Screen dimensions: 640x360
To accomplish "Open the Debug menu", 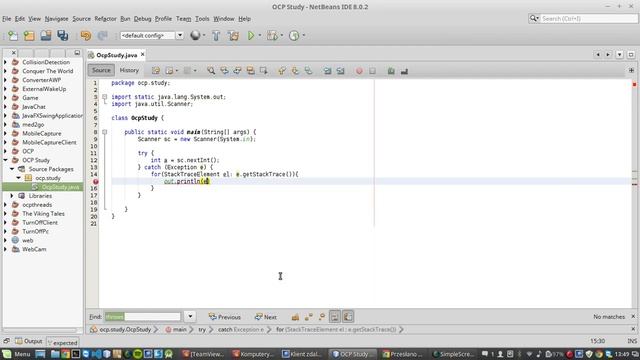I will [142, 19].
